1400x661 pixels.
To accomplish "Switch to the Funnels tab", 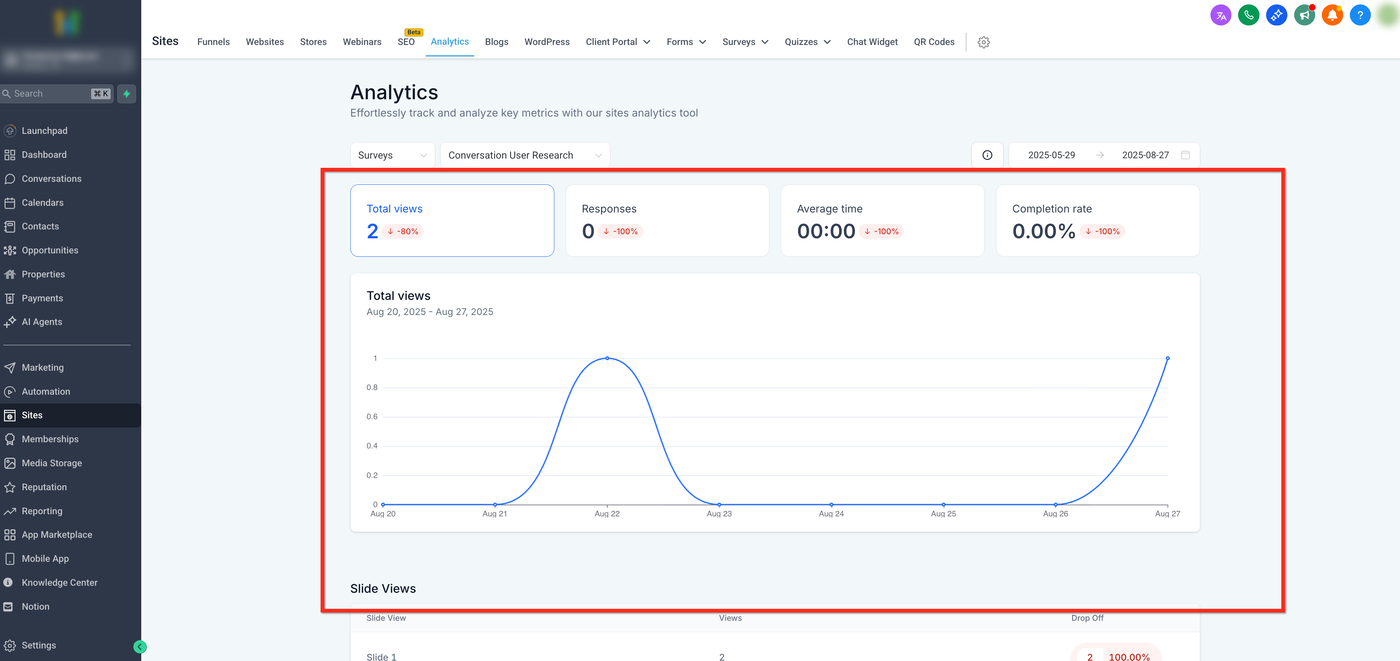I will (213, 42).
